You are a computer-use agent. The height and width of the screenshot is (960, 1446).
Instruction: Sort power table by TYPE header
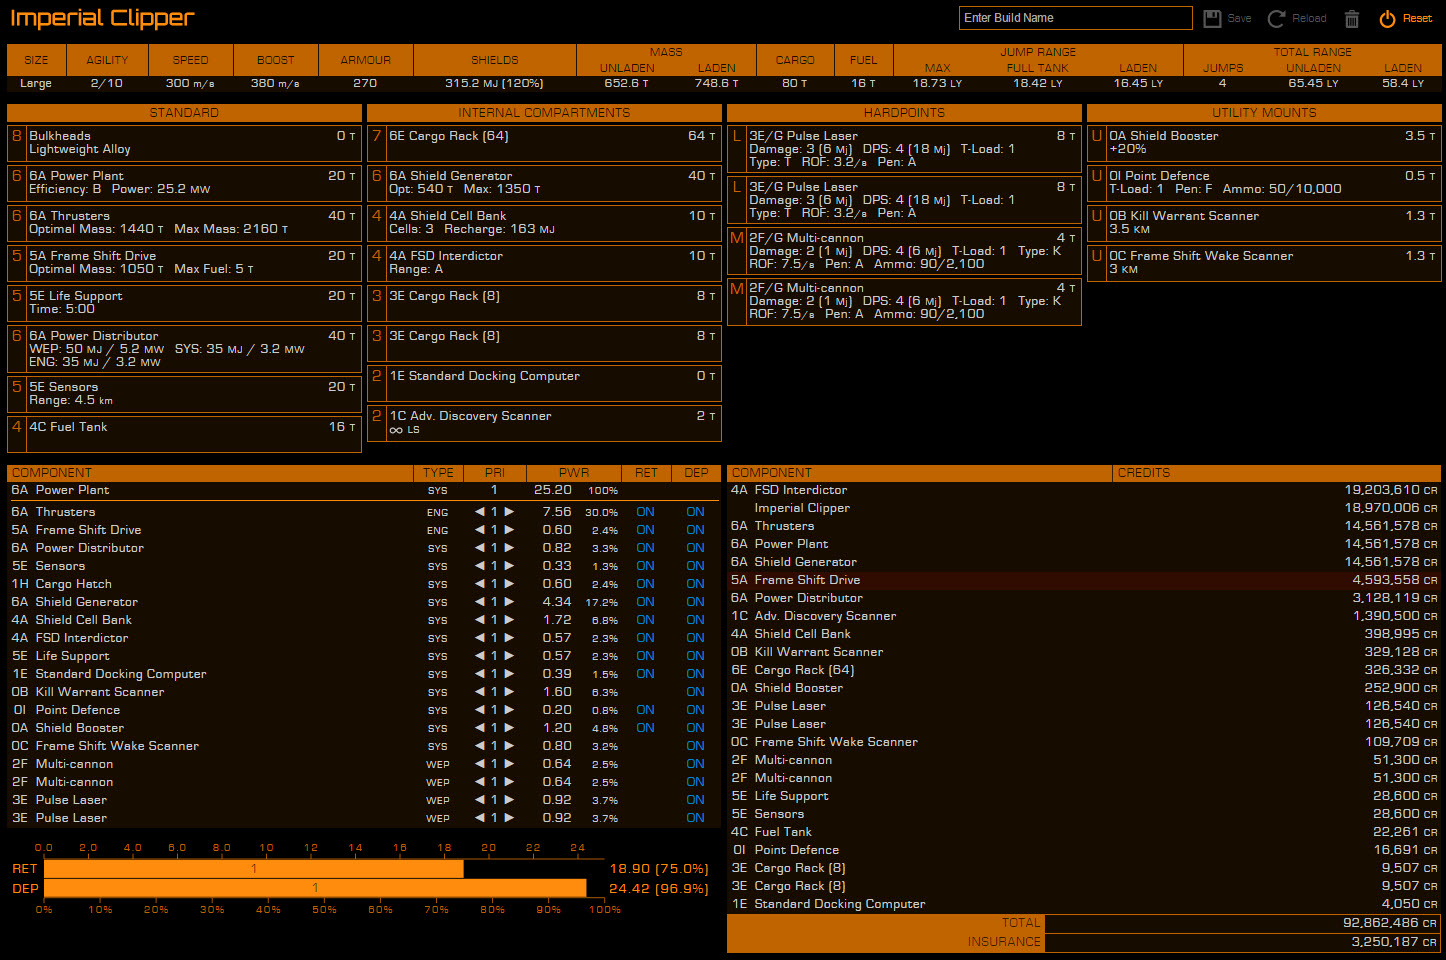coord(438,473)
